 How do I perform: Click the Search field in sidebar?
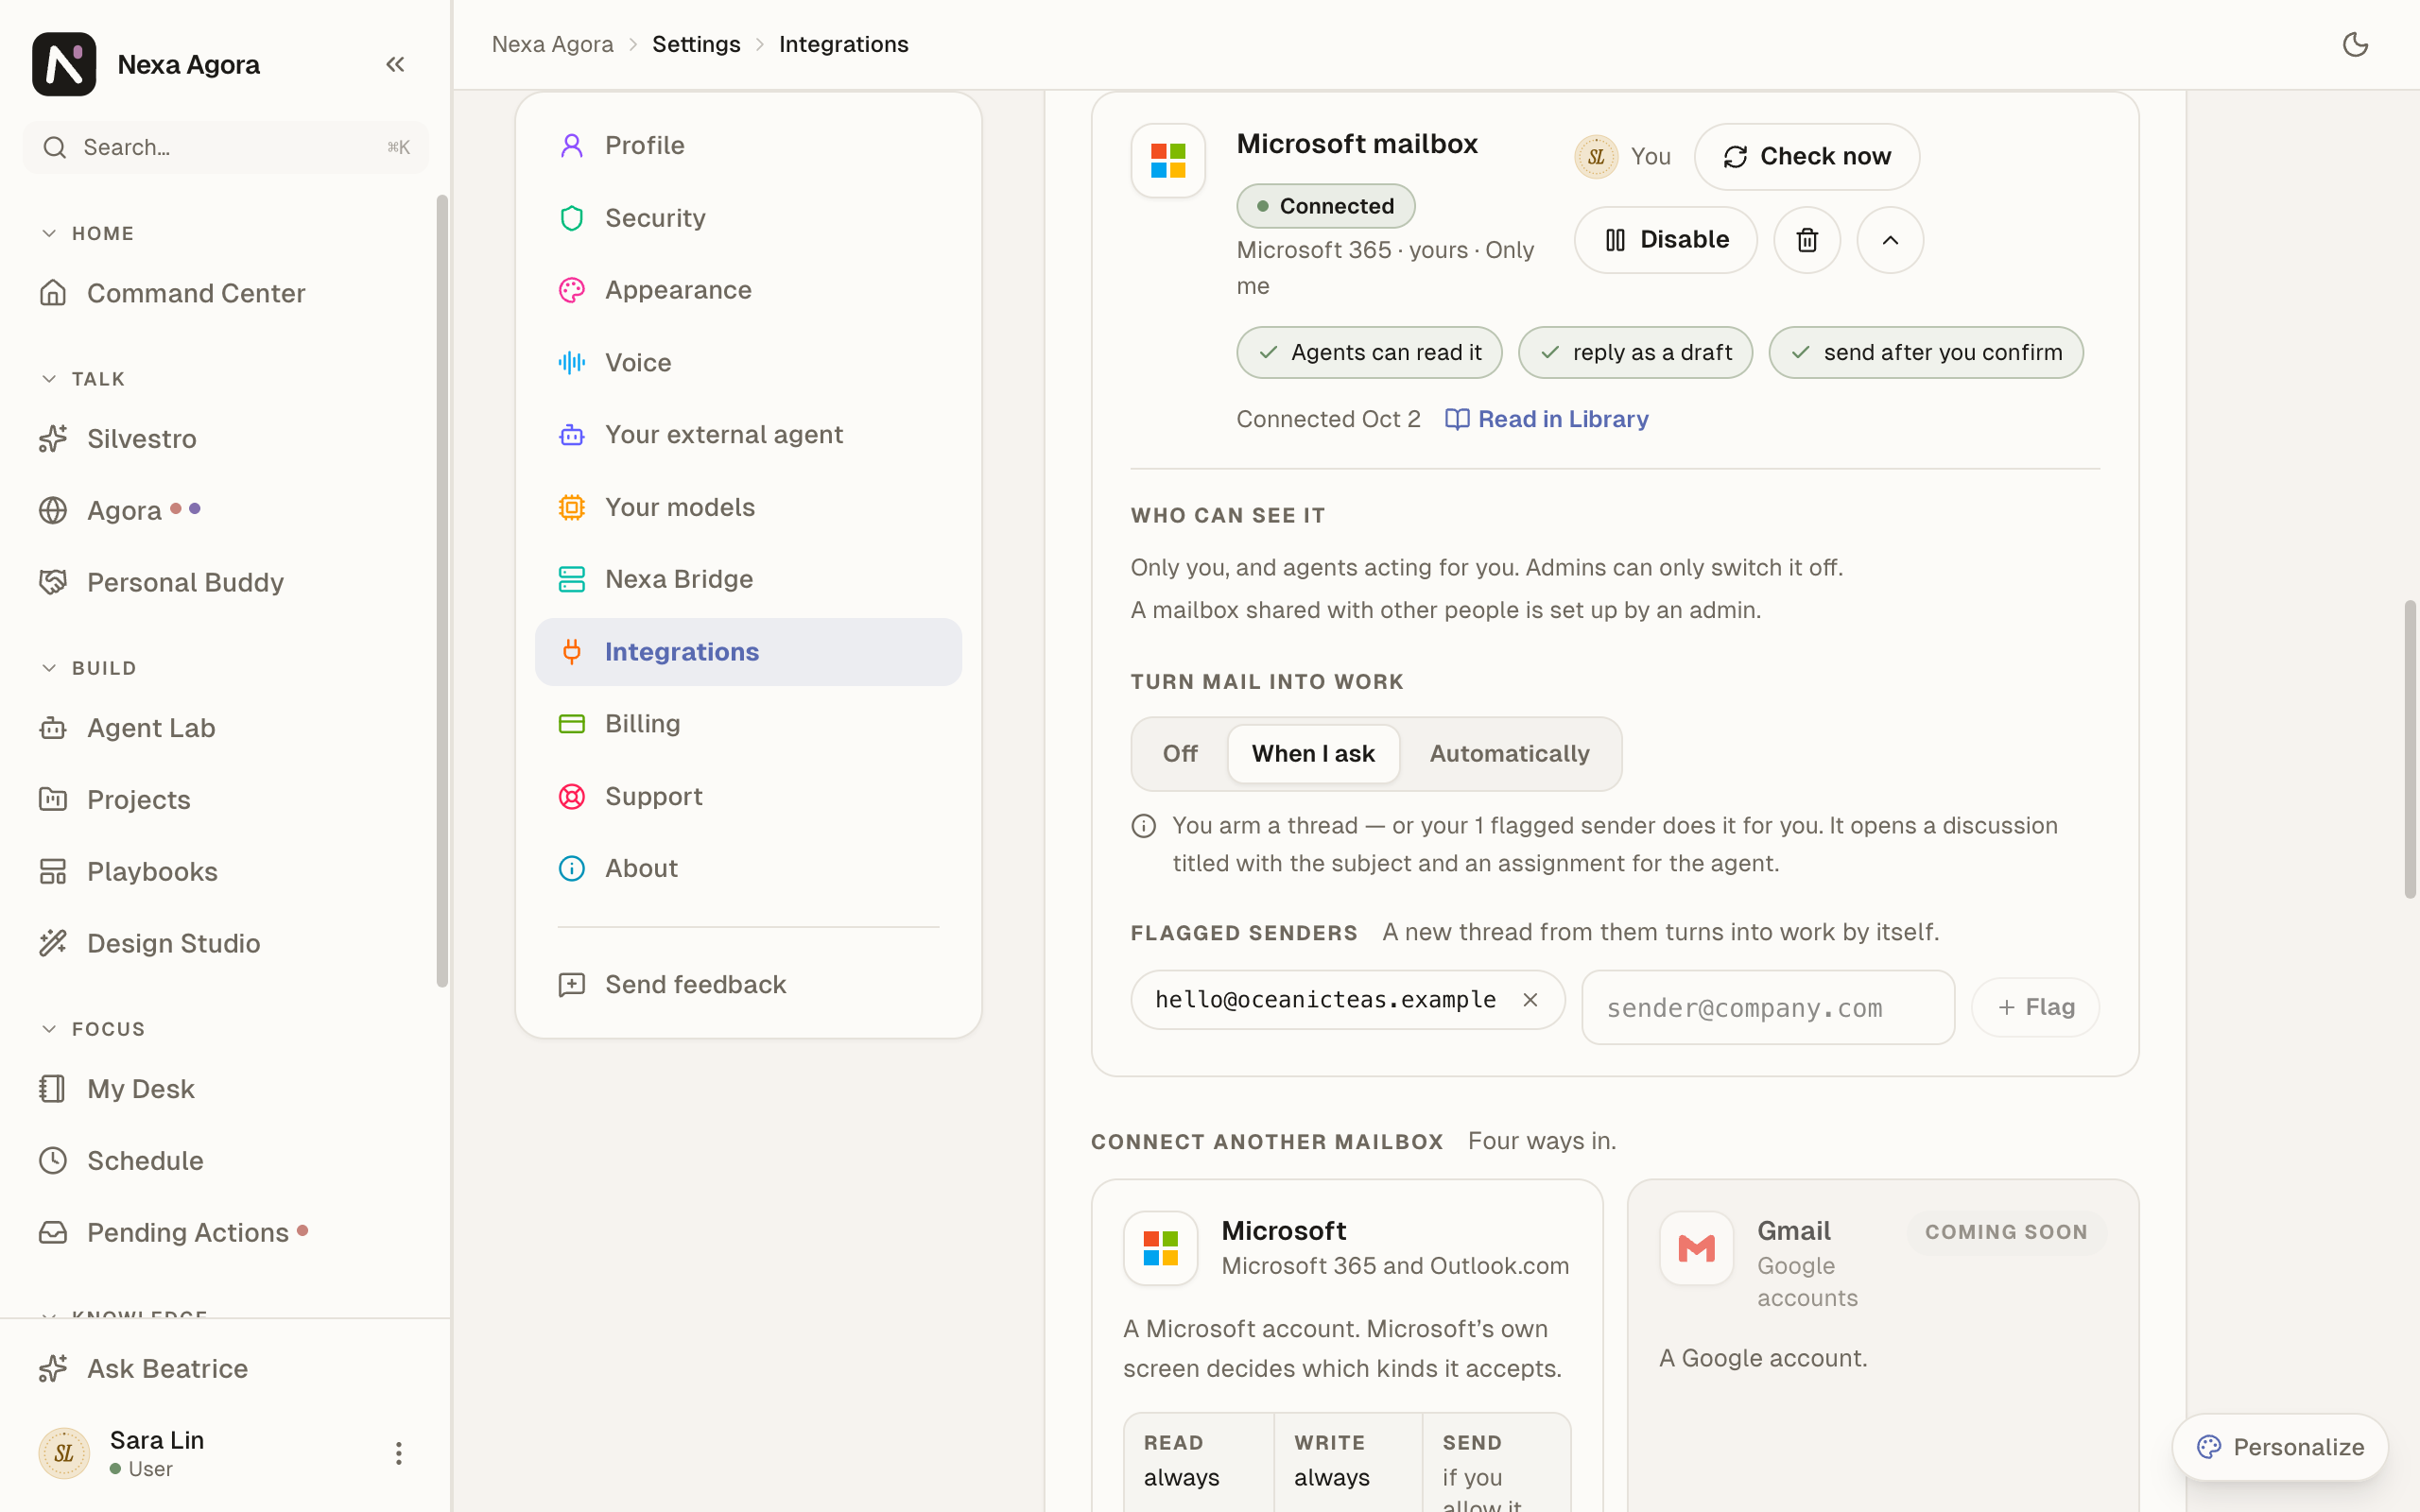225,148
